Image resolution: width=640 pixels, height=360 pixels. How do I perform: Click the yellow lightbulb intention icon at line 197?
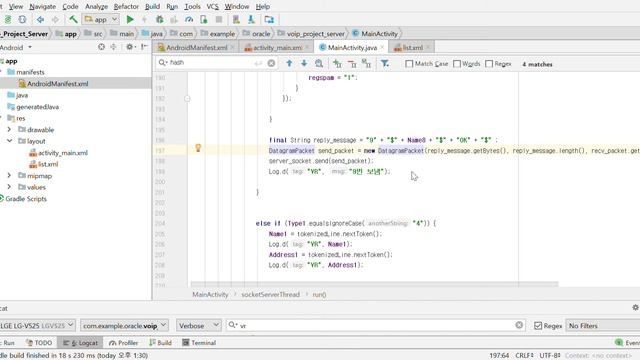pyautogui.click(x=198, y=148)
